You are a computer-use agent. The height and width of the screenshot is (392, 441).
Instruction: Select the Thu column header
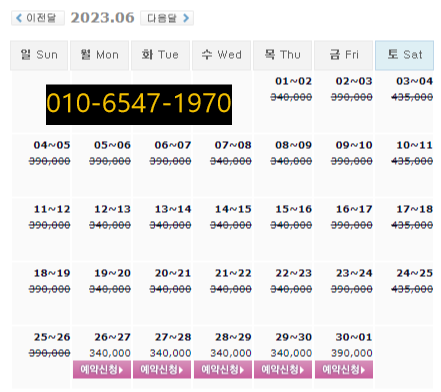point(282,55)
